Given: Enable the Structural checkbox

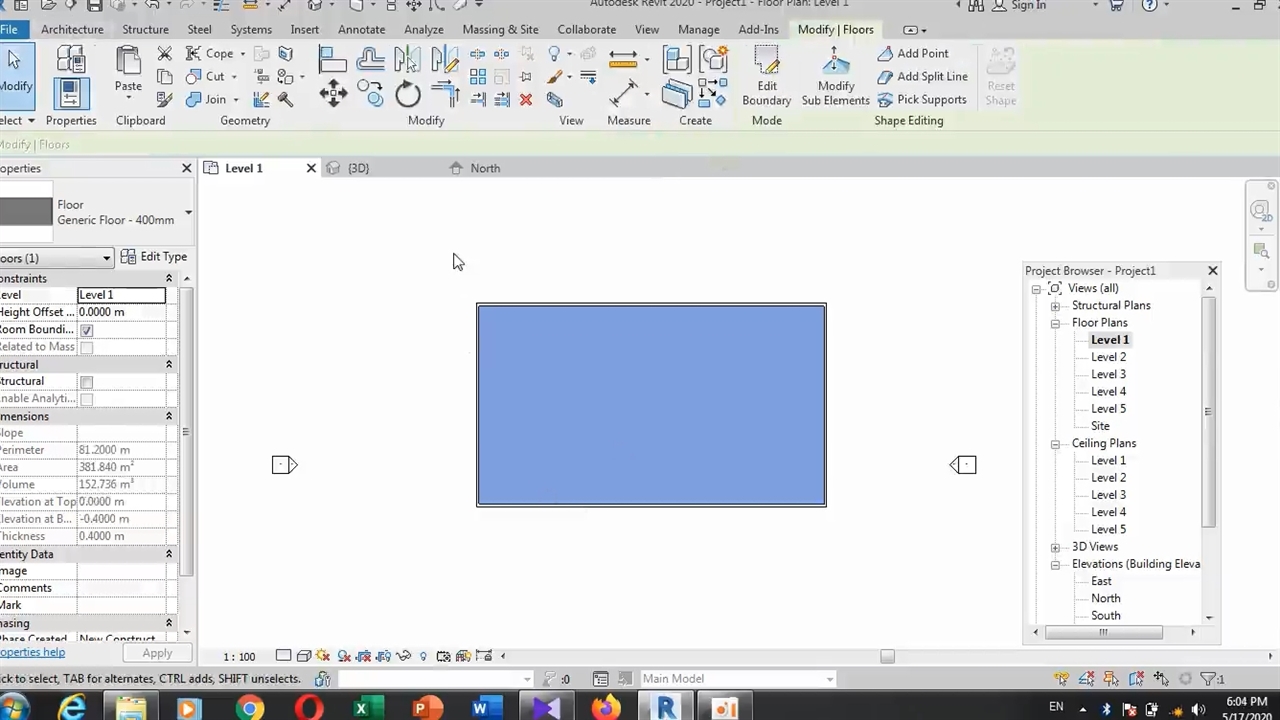Looking at the screenshot, I should point(87,382).
